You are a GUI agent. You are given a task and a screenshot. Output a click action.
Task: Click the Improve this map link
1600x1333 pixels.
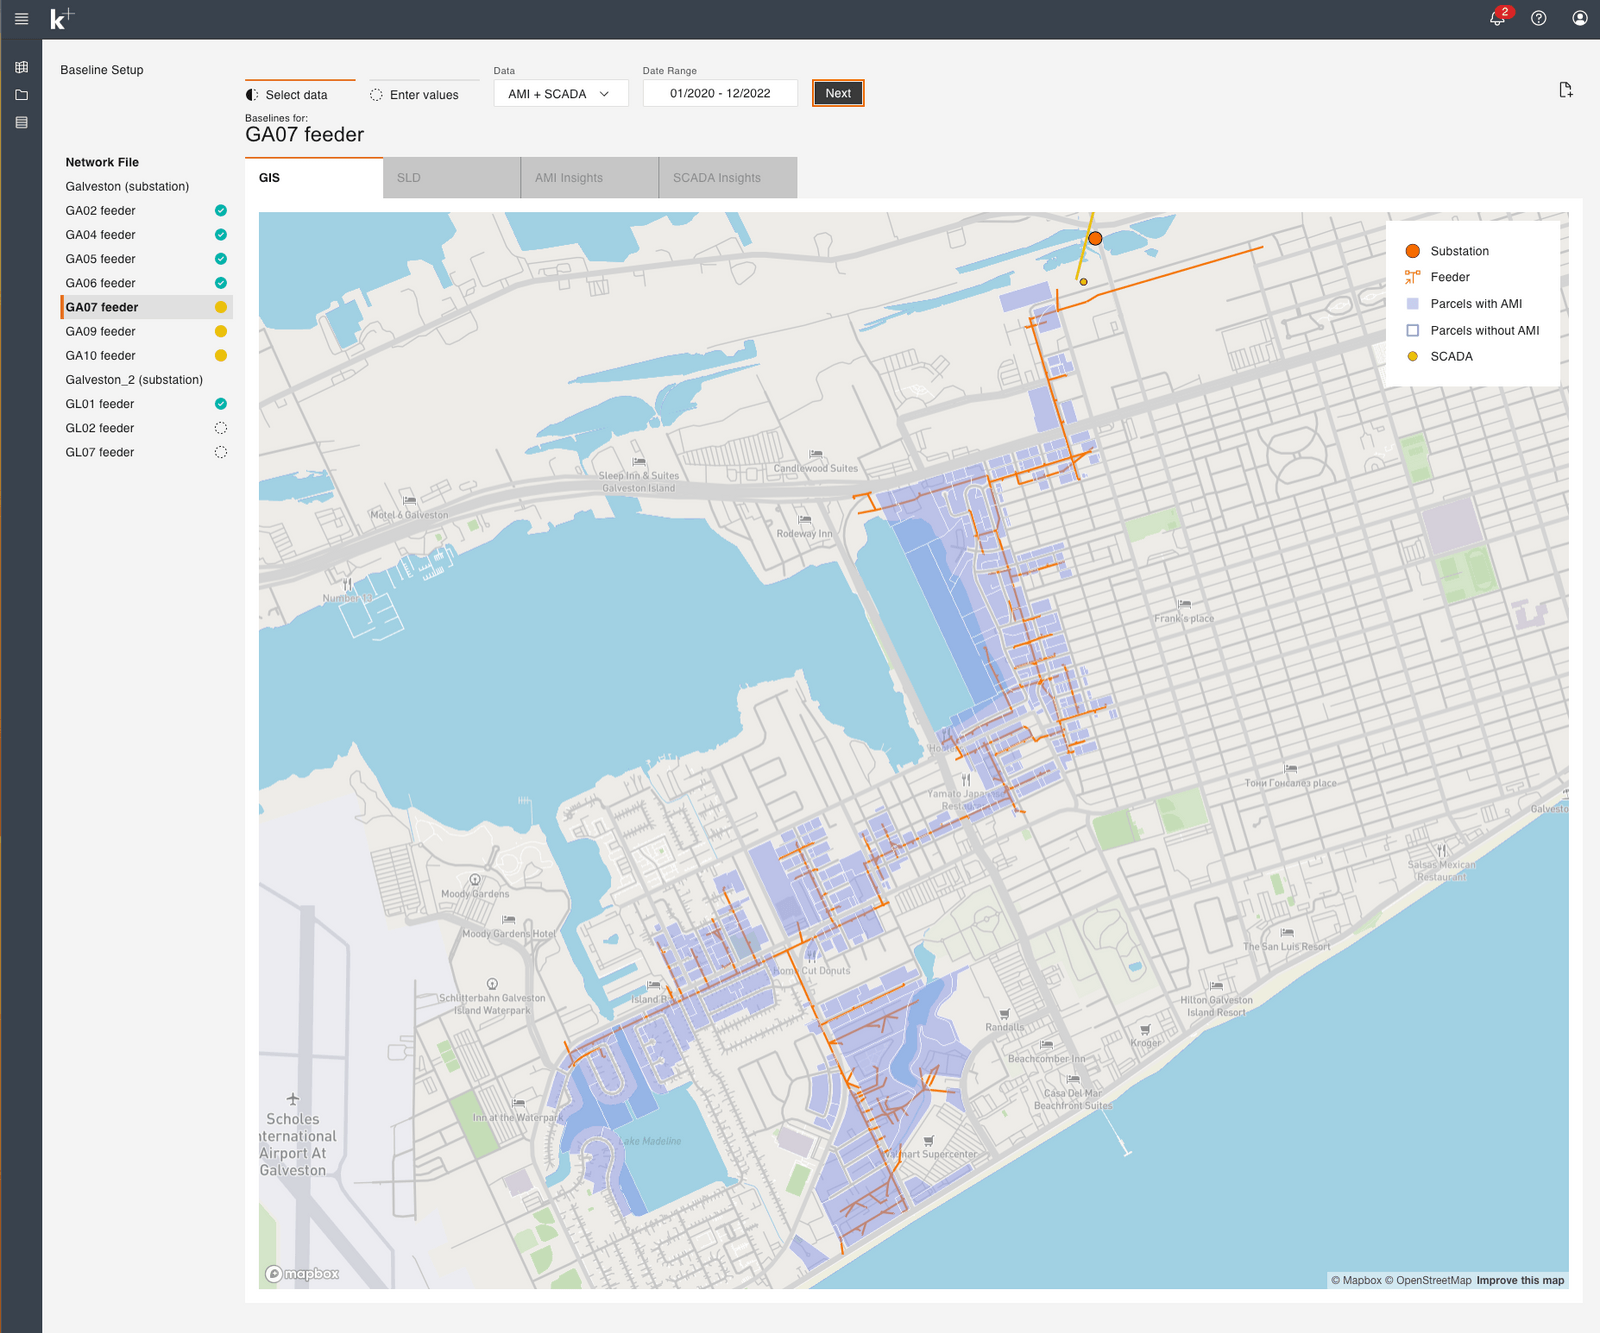(x=1520, y=1280)
